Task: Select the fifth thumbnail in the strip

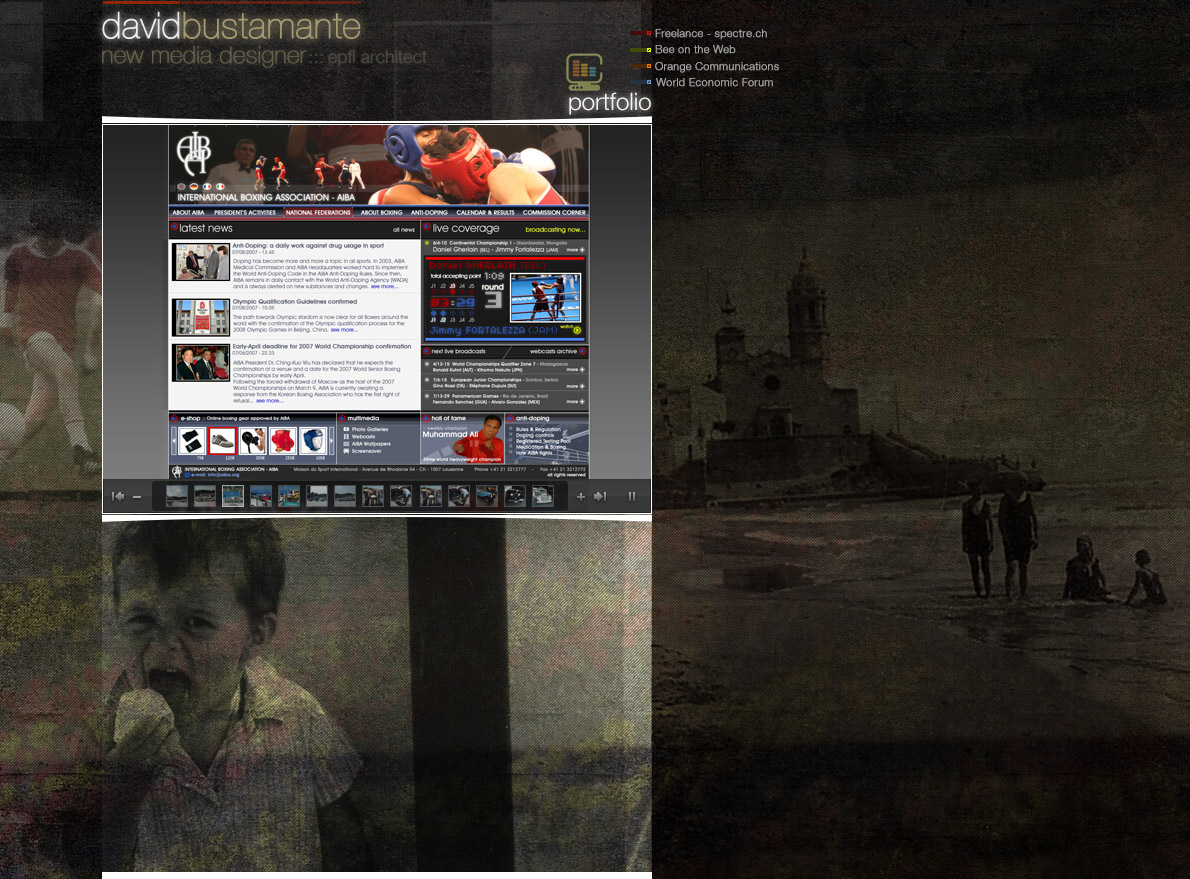Action: pyautogui.click(x=289, y=496)
